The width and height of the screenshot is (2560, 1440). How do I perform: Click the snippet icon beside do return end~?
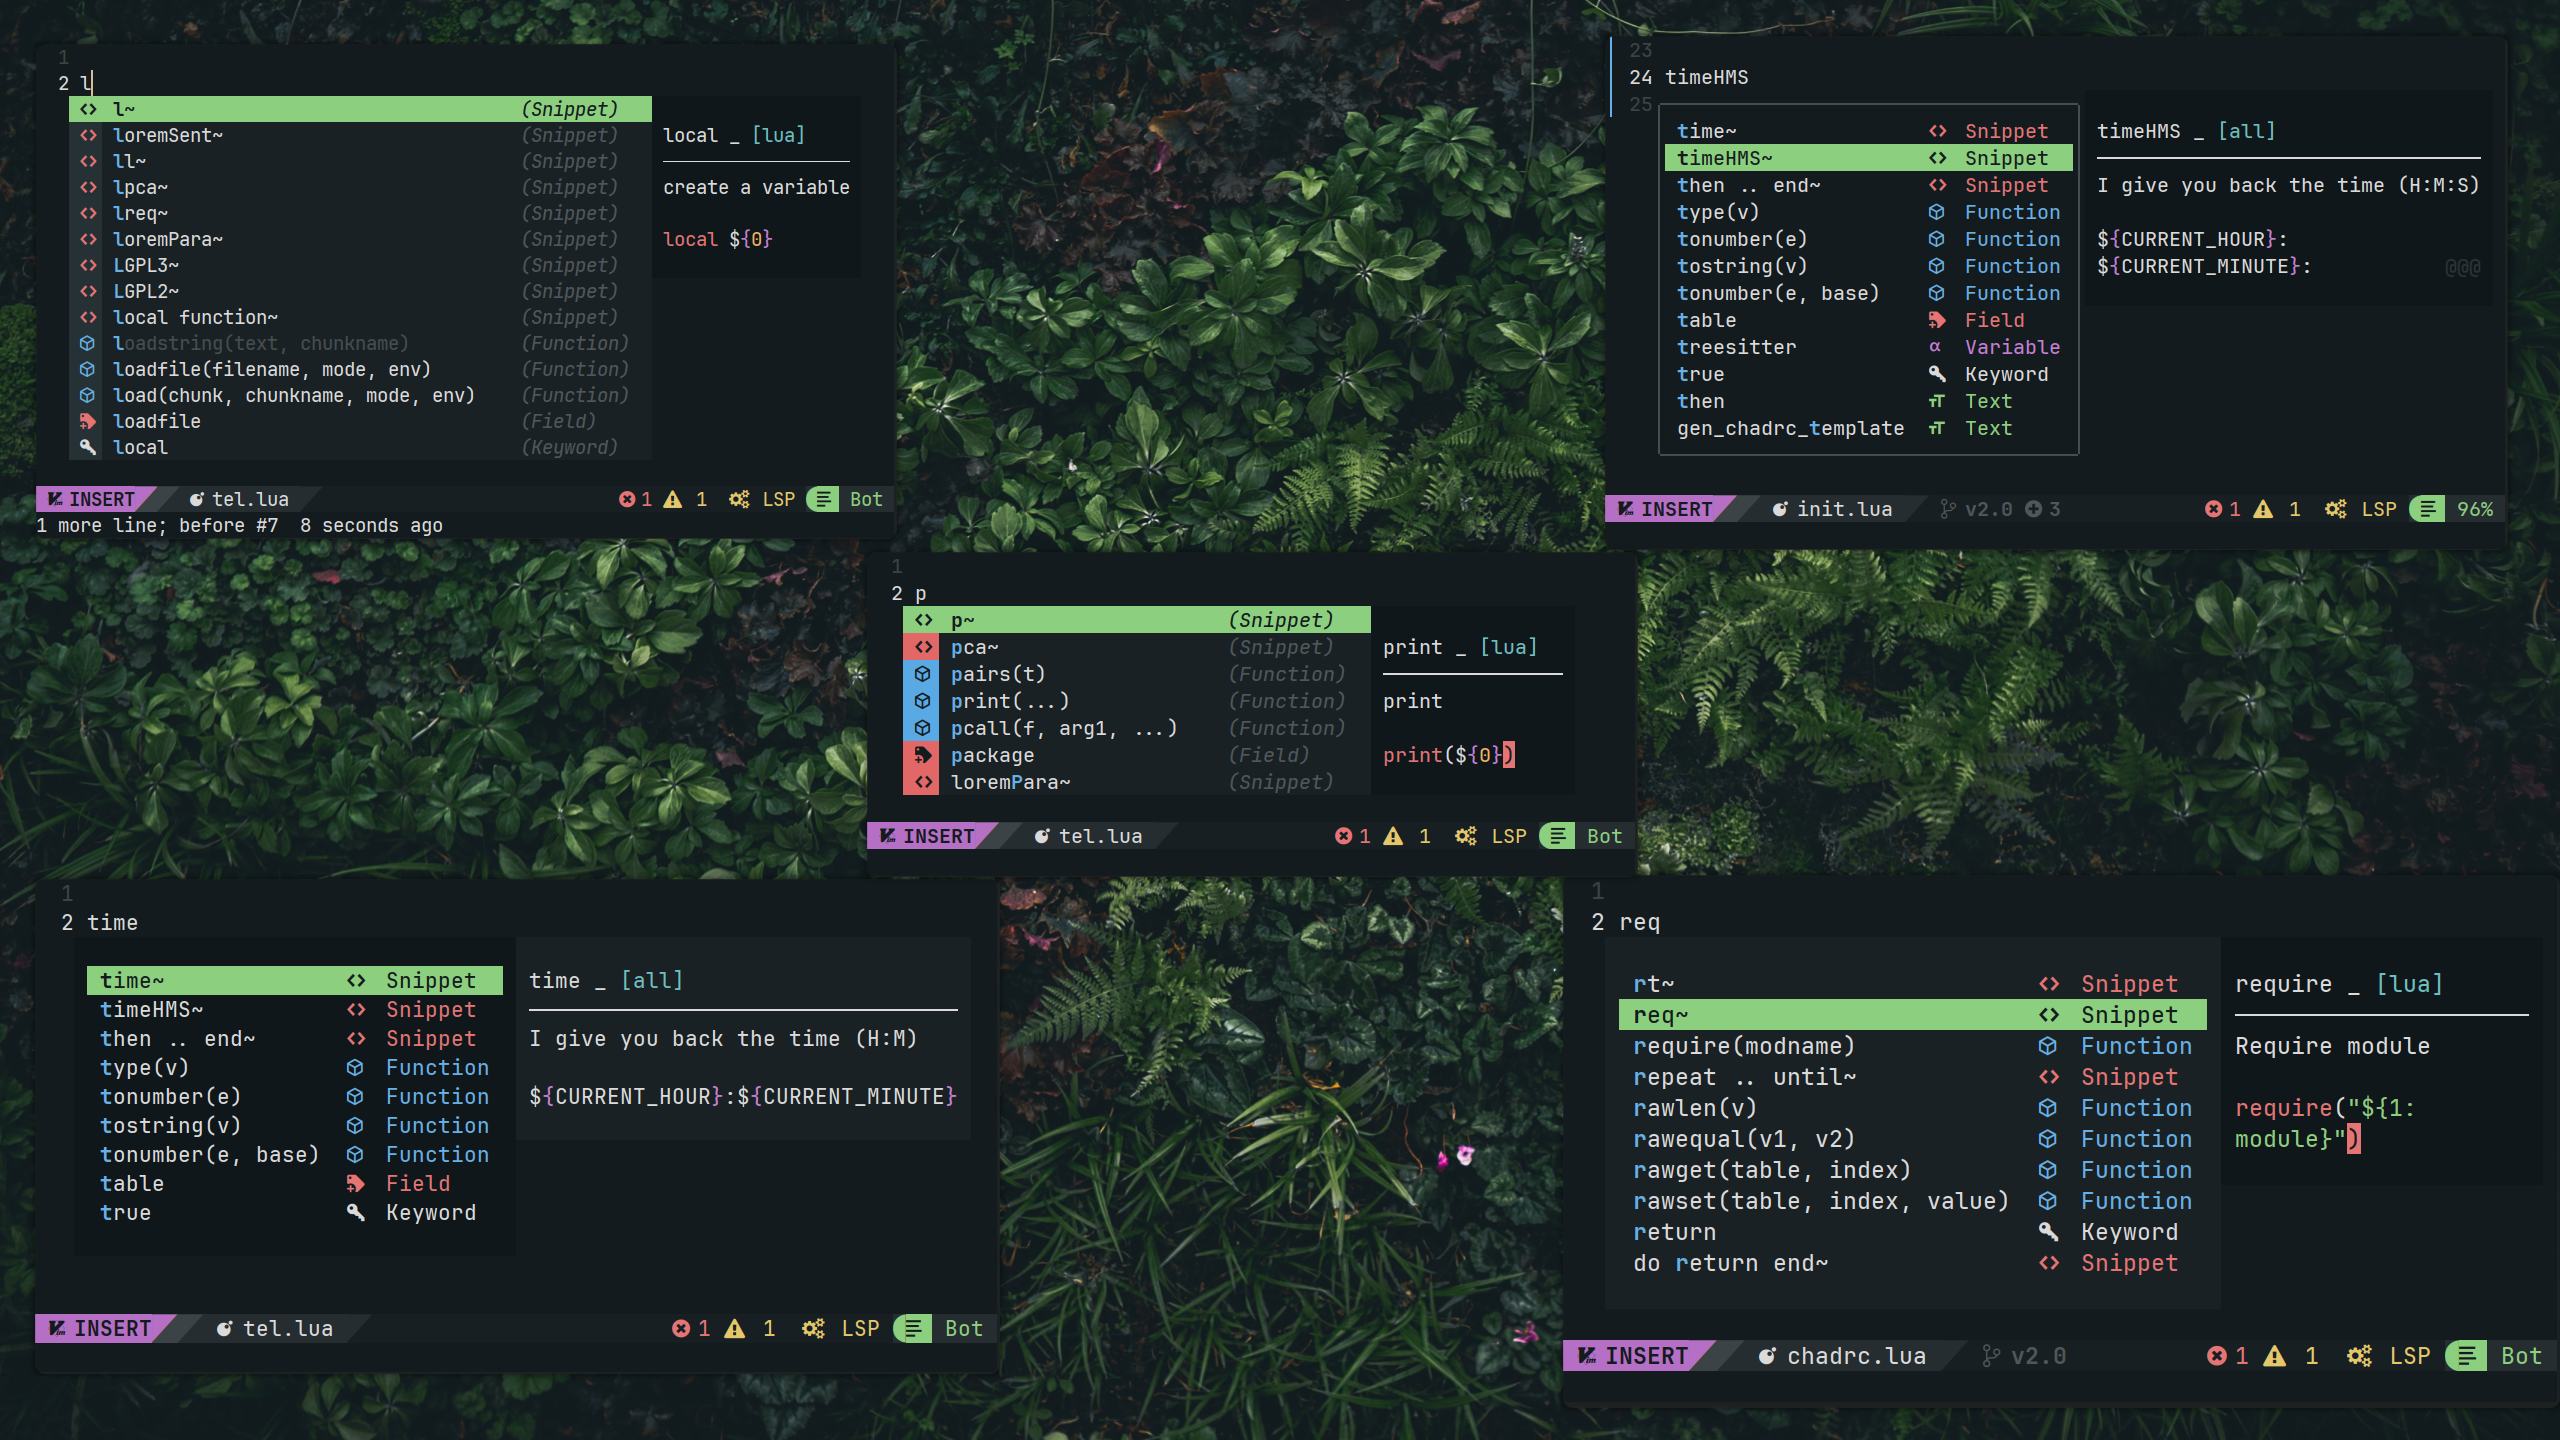point(2048,1263)
